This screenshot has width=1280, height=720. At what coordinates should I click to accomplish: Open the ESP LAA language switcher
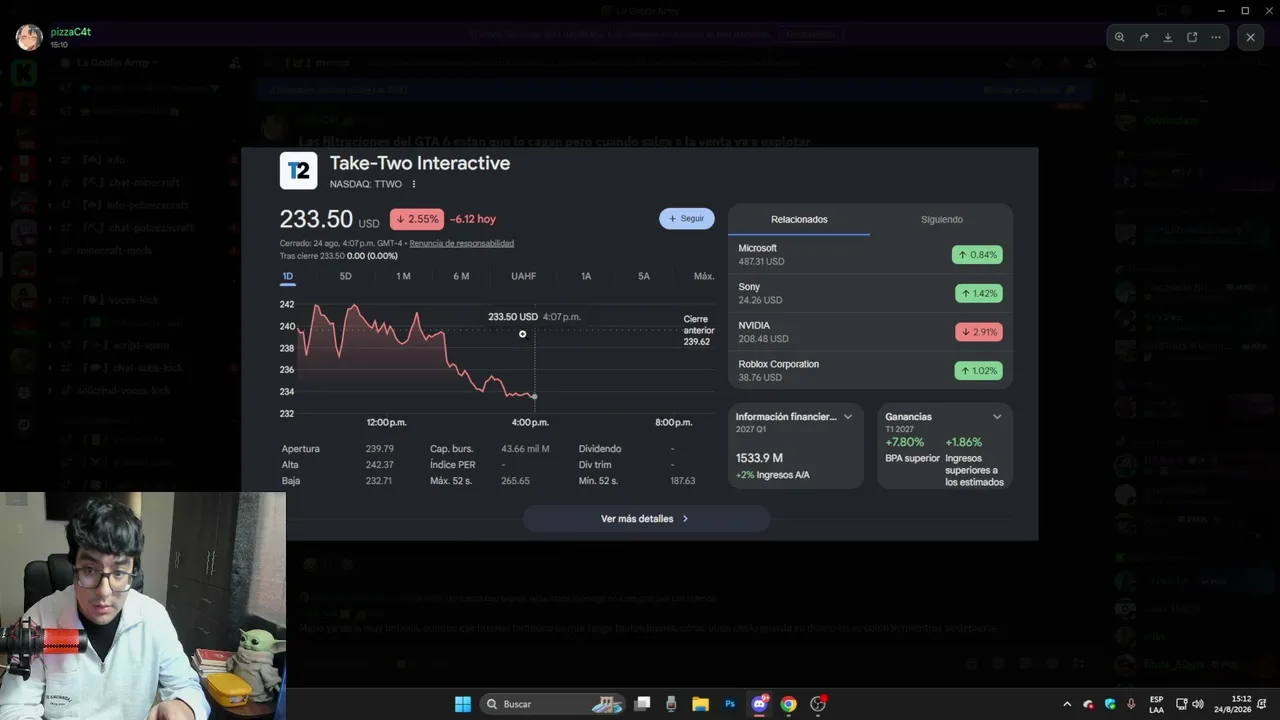pos(1156,704)
